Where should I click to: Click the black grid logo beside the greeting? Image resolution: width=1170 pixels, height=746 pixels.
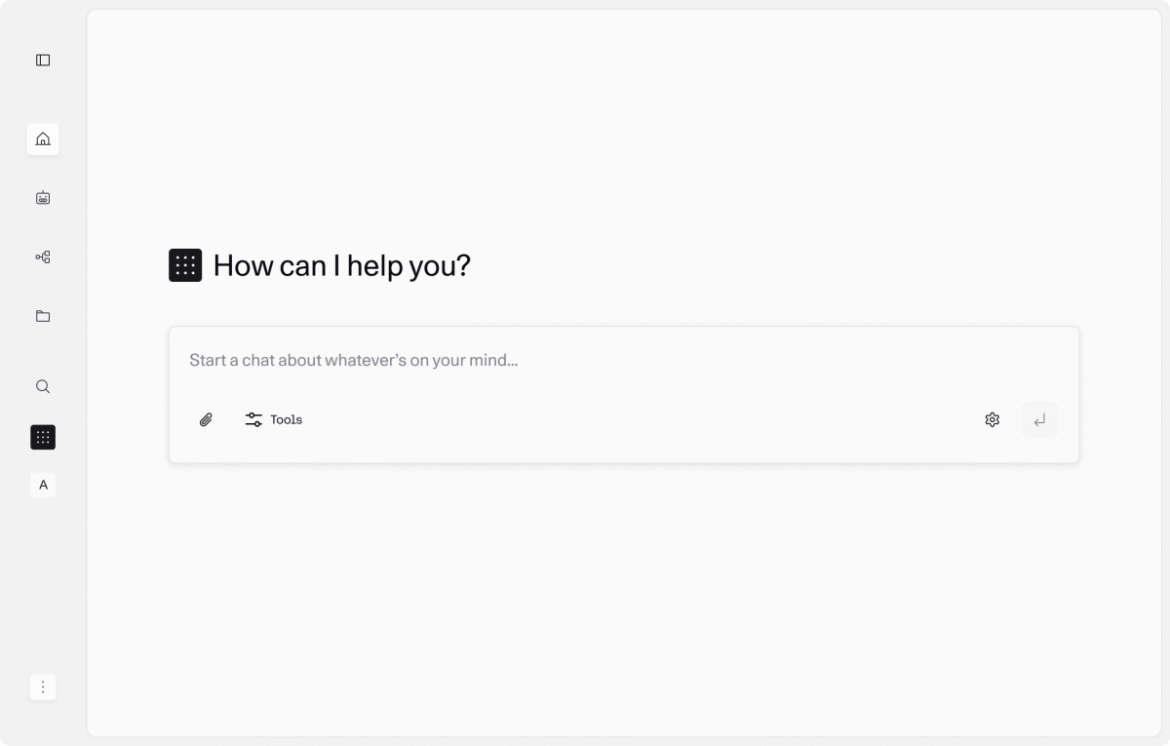[x=184, y=265]
